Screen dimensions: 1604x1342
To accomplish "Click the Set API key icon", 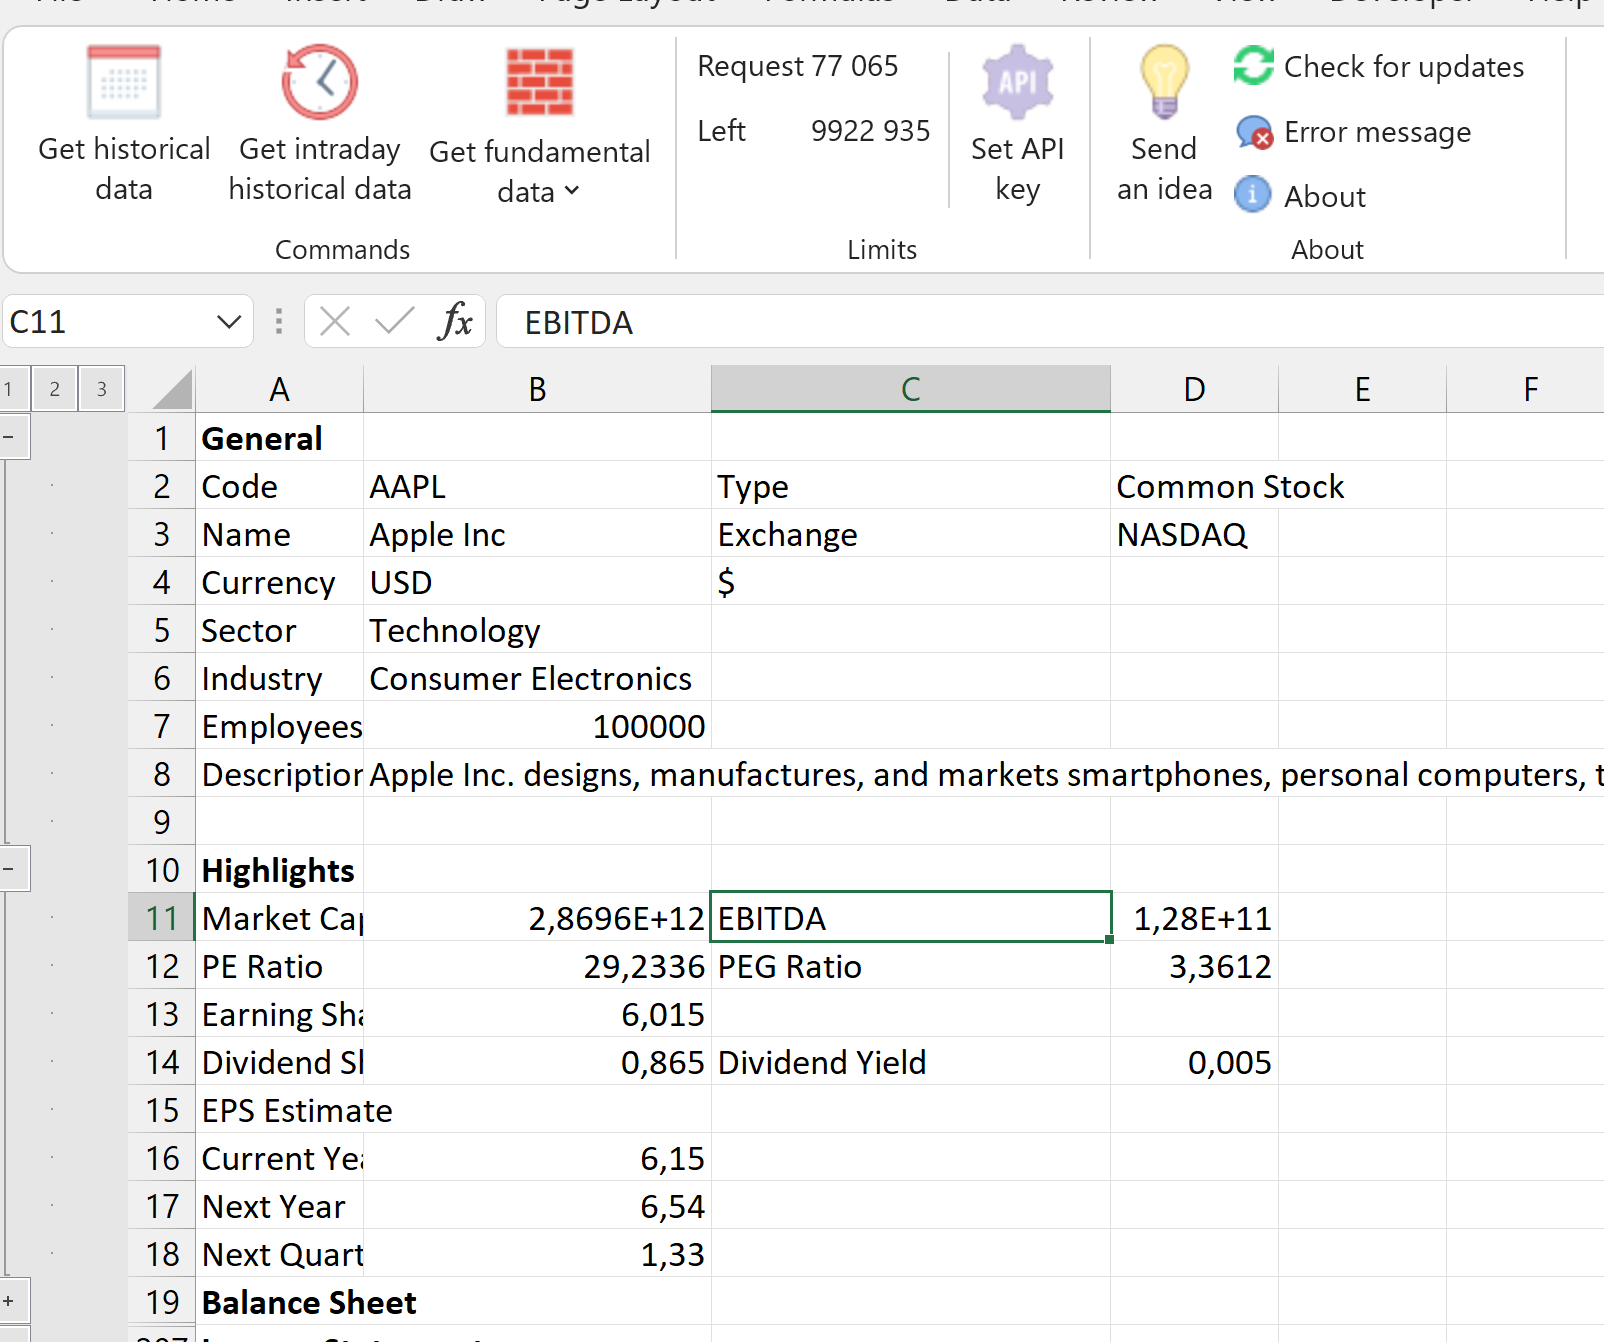I will click(1018, 82).
